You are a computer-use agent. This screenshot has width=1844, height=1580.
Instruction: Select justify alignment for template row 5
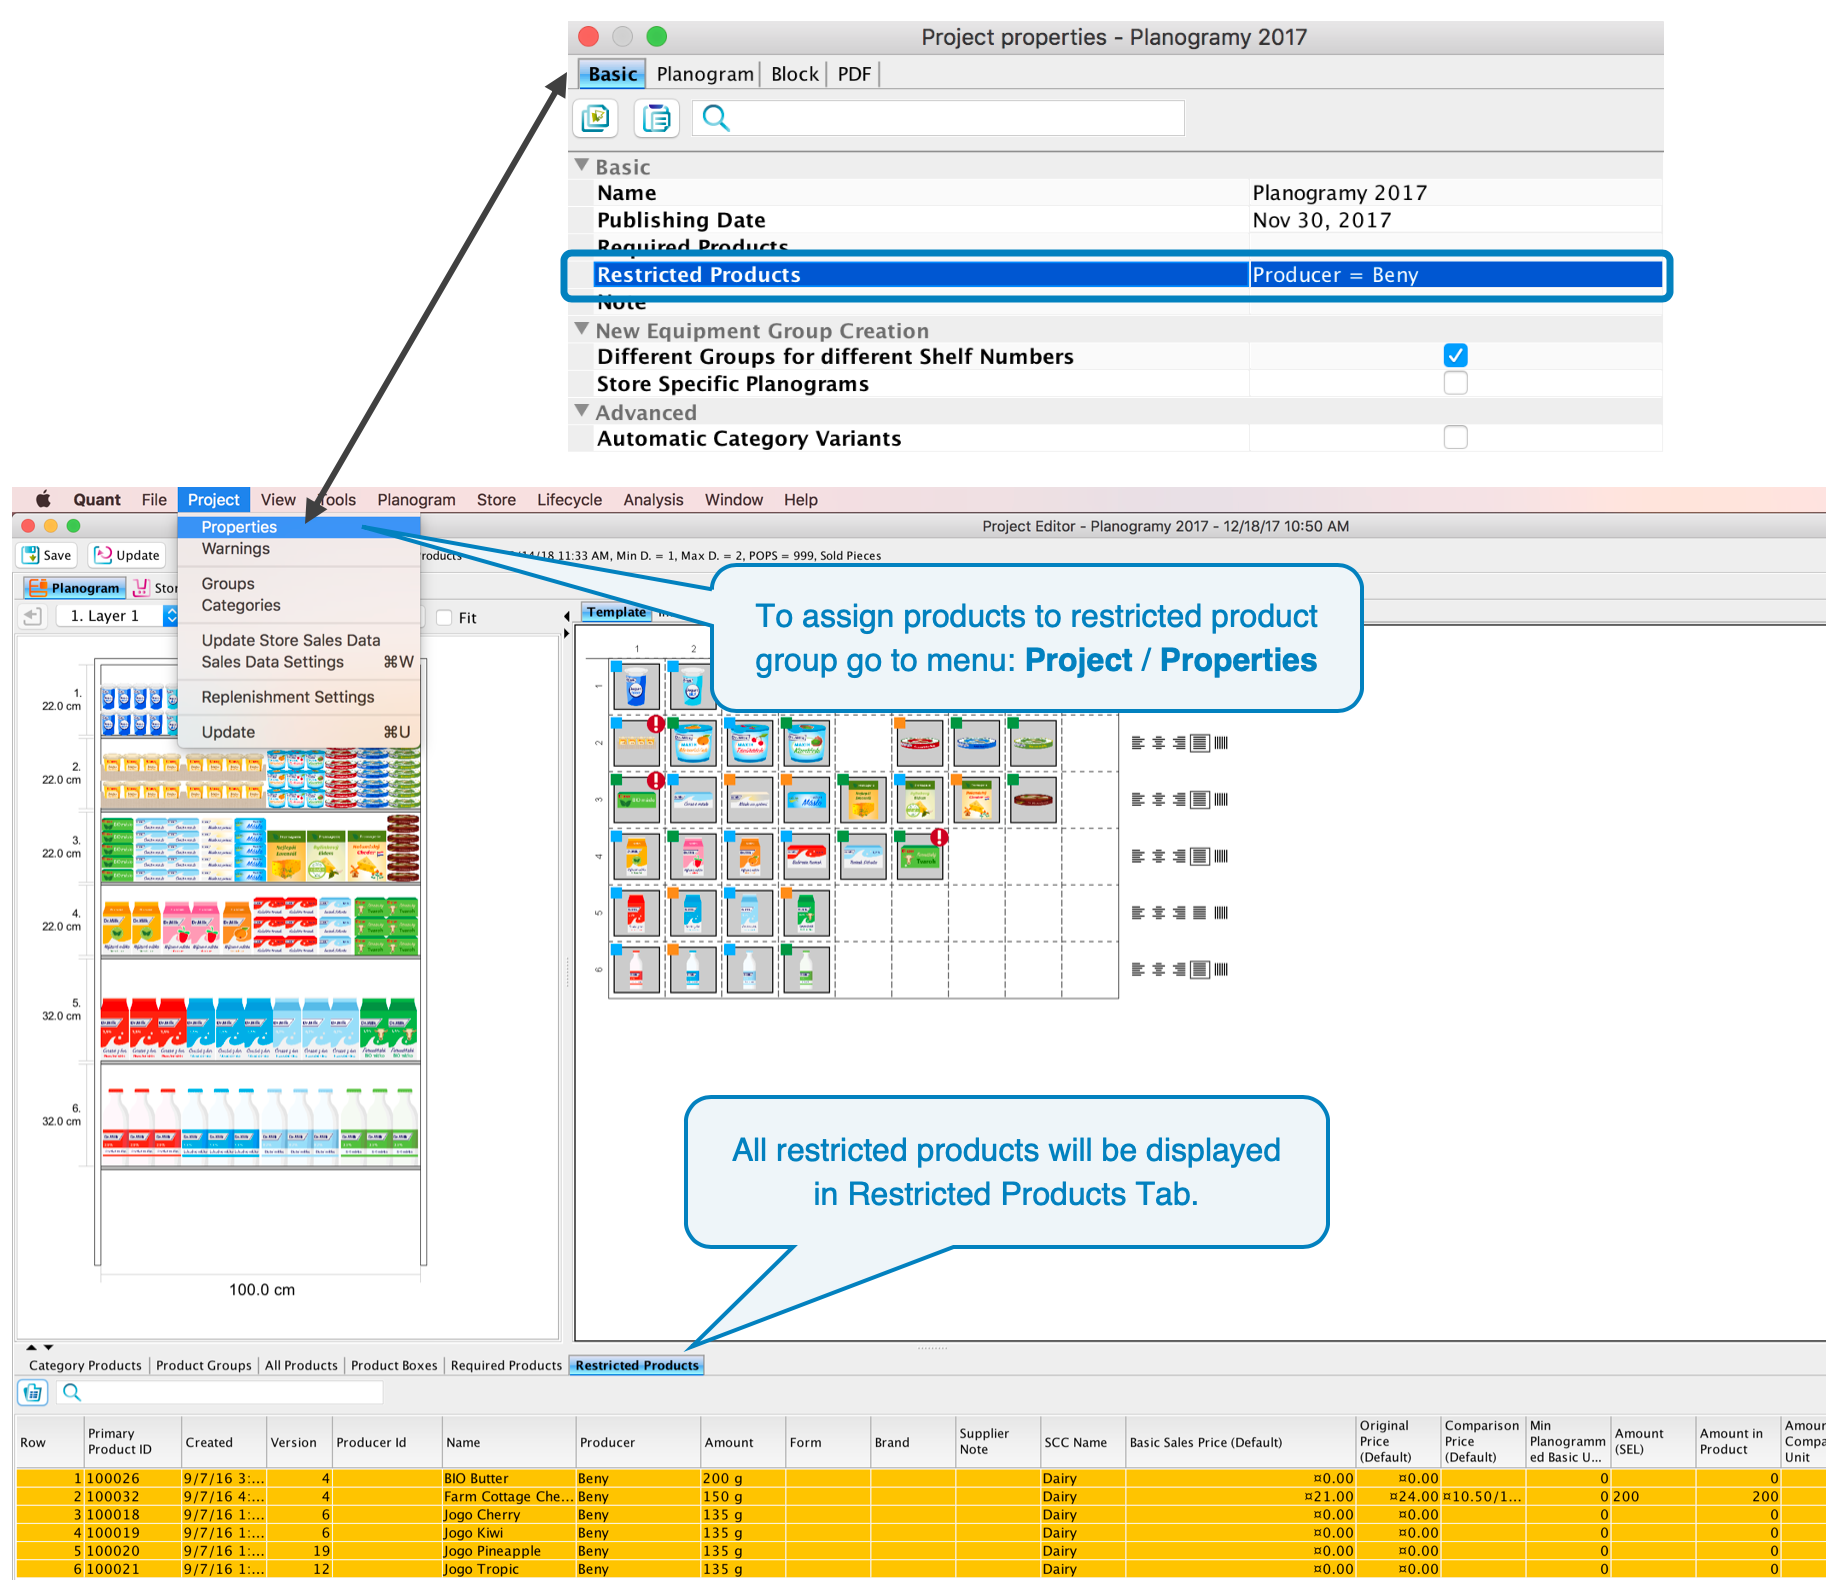[x=1199, y=913]
